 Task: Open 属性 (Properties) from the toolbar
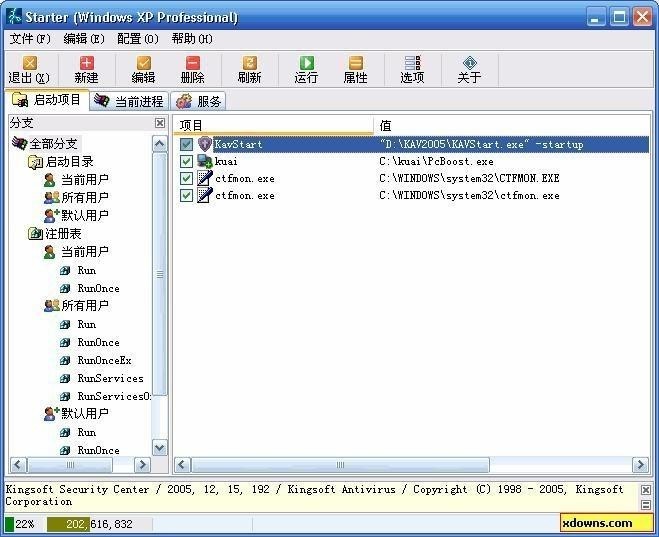pyautogui.click(x=355, y=68)
